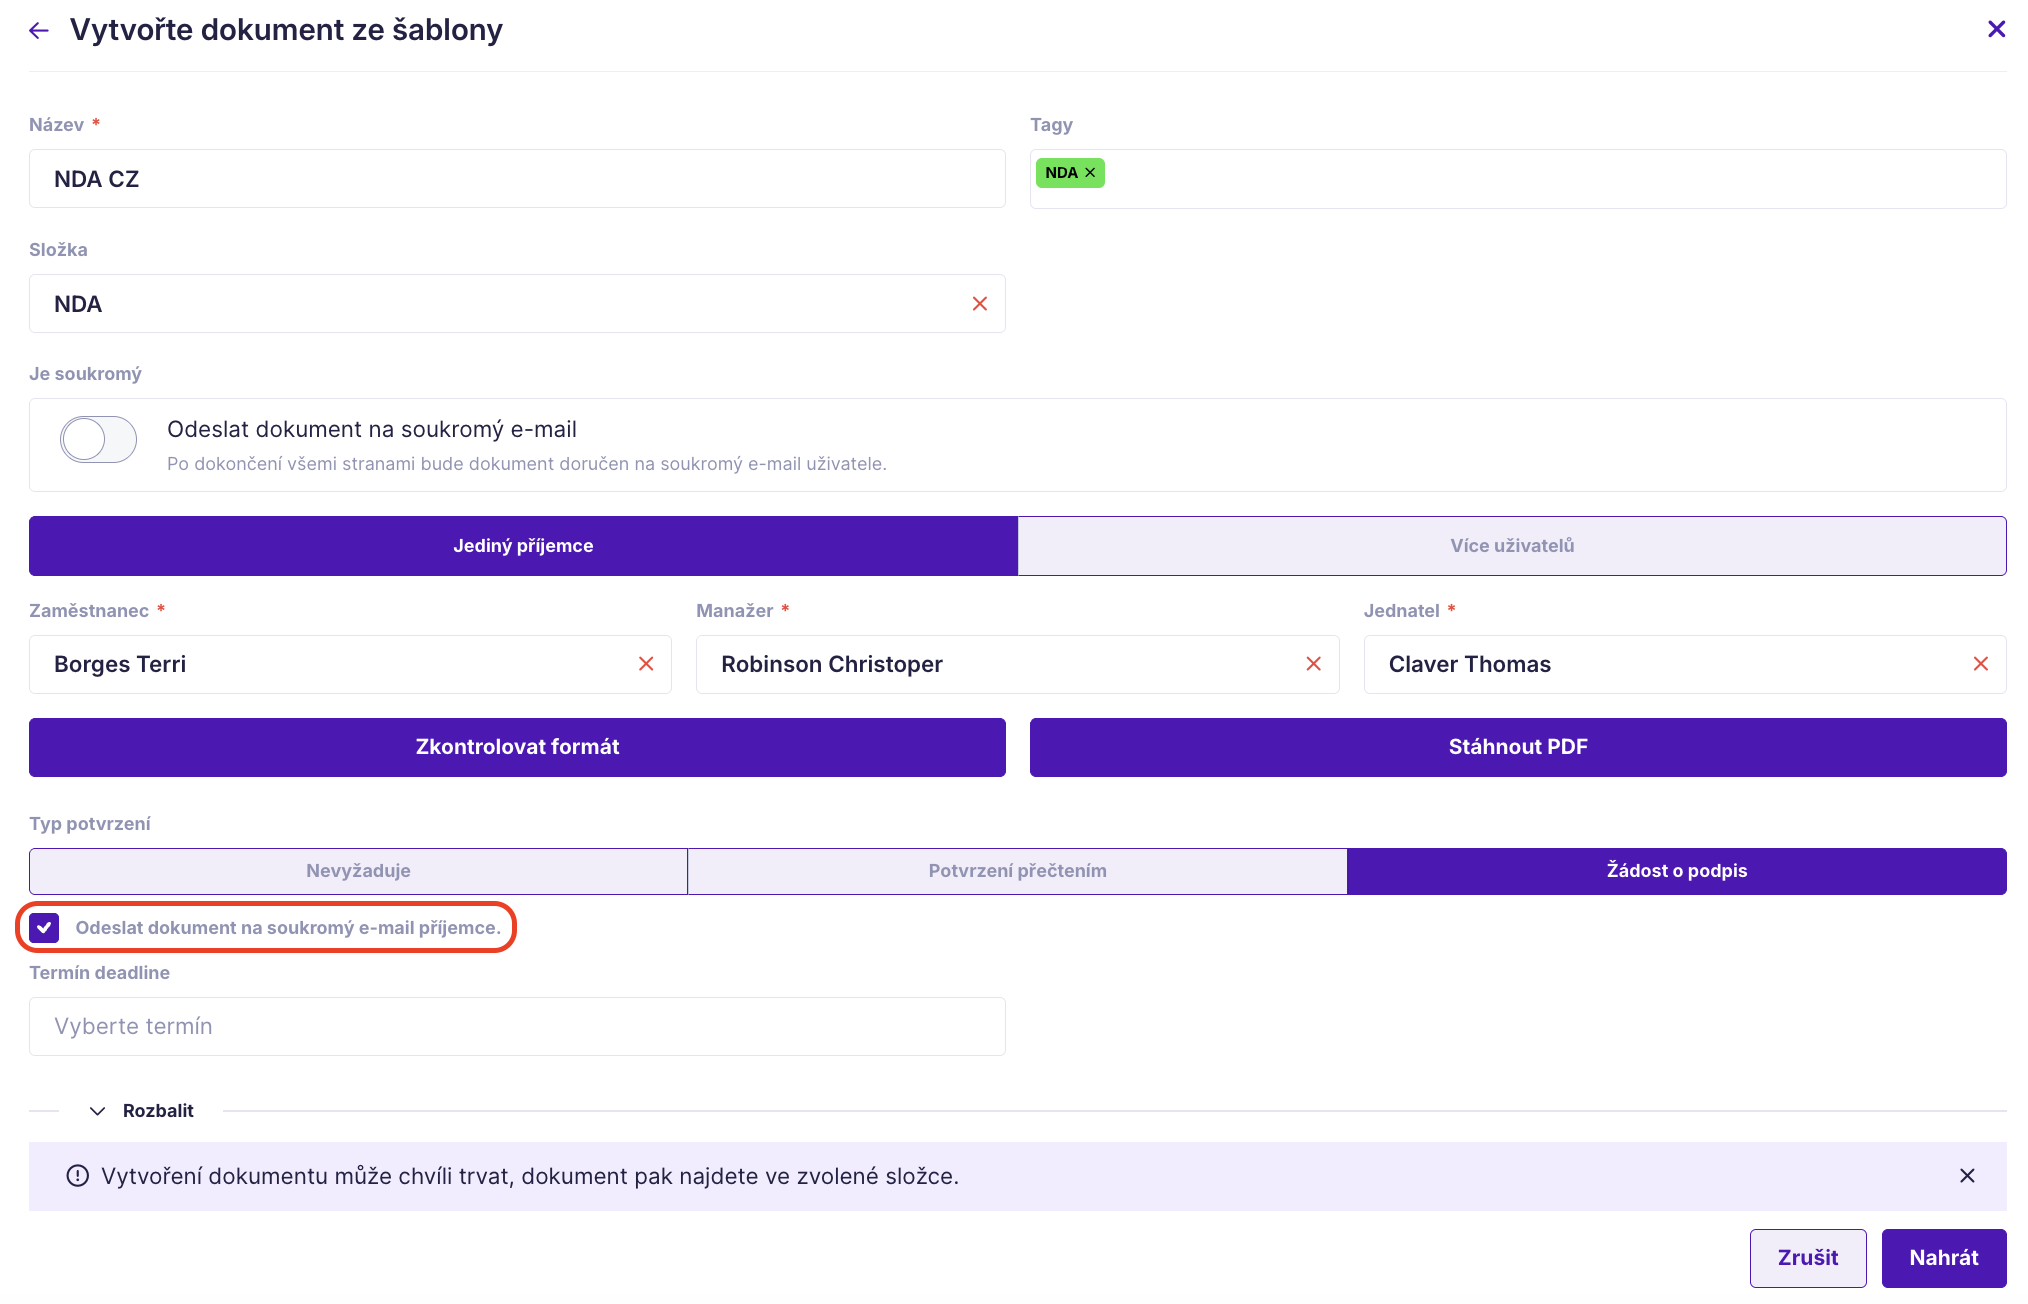Clear the NDA folder selection
Screen dimensions: 2028x1304
click(x=979, y=304)
